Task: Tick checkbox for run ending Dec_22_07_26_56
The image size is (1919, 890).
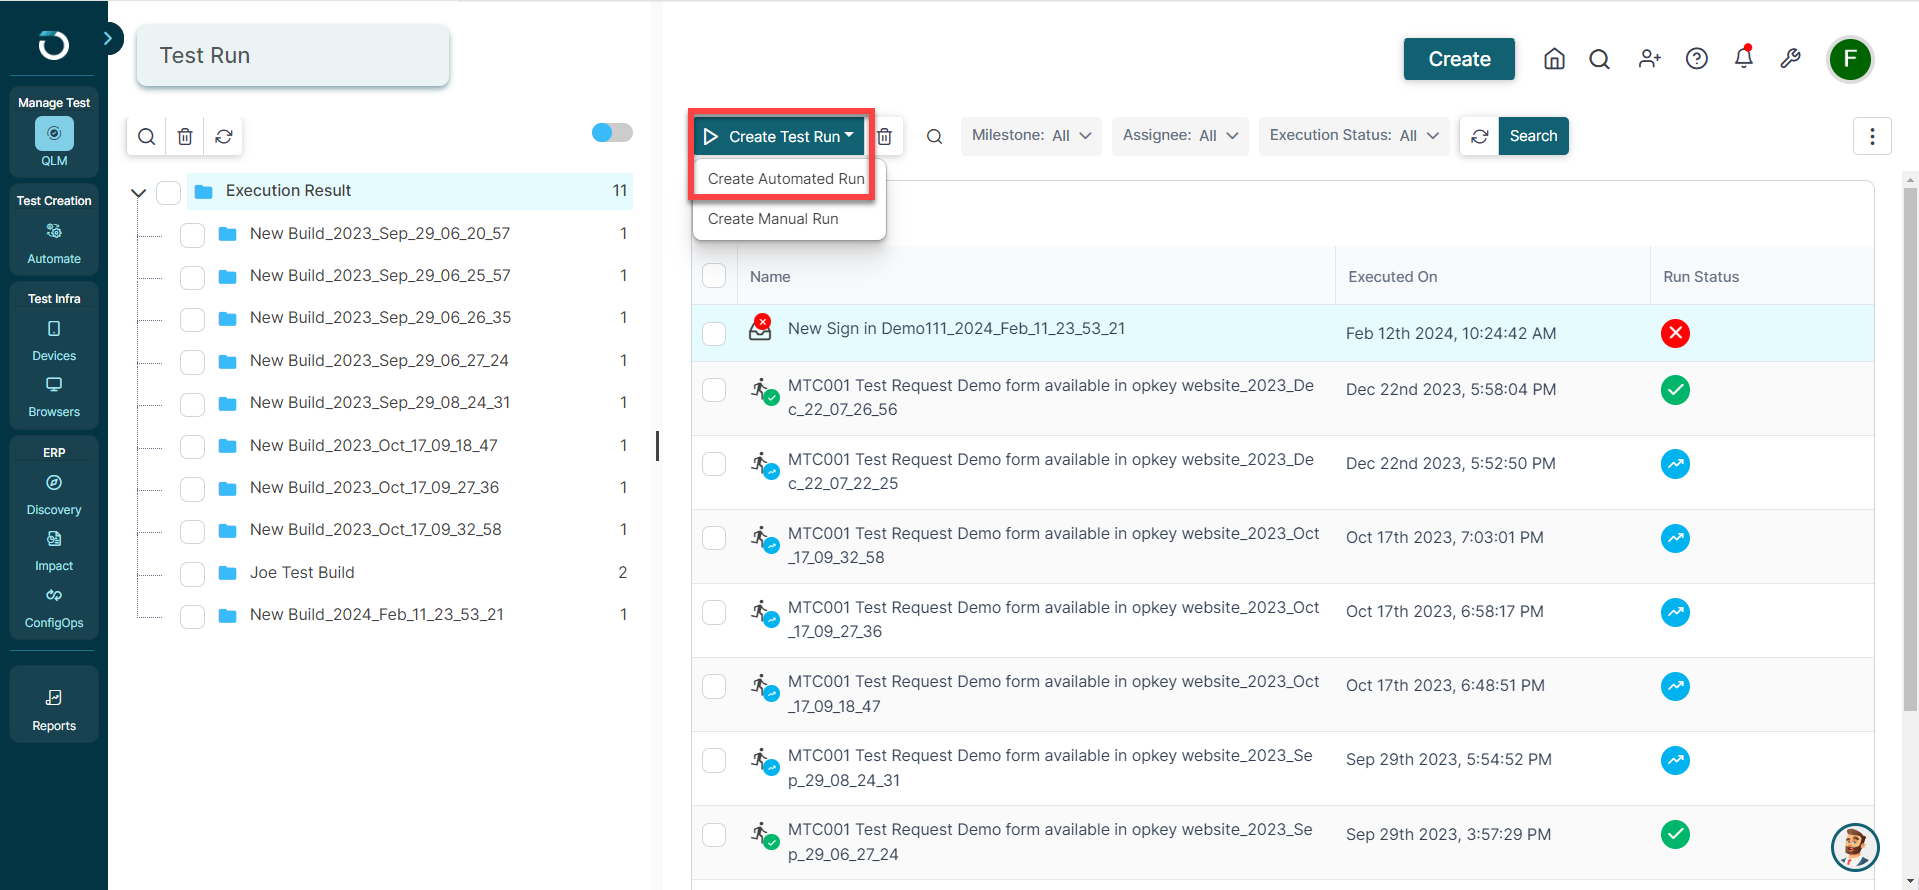Action: click(x=714, y=390)
